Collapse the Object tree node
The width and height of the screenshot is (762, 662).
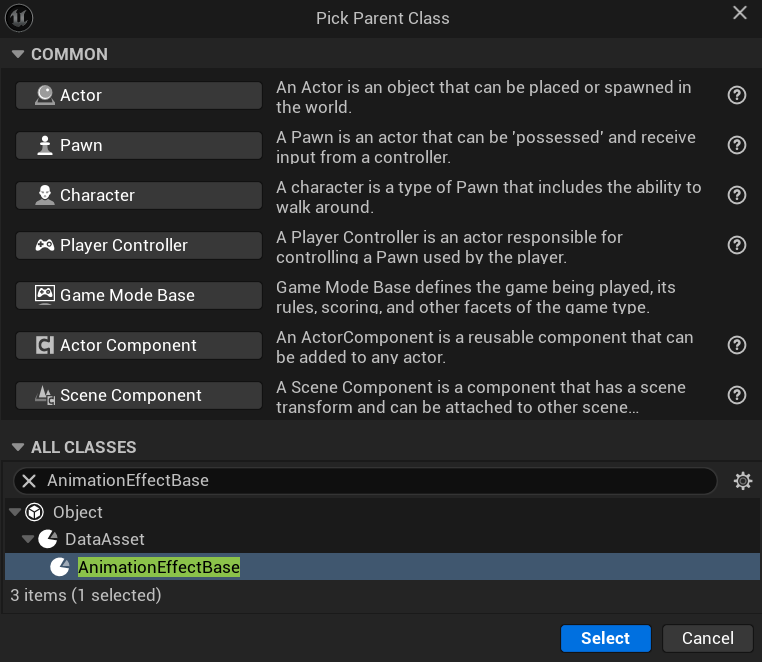coord(15,512)
